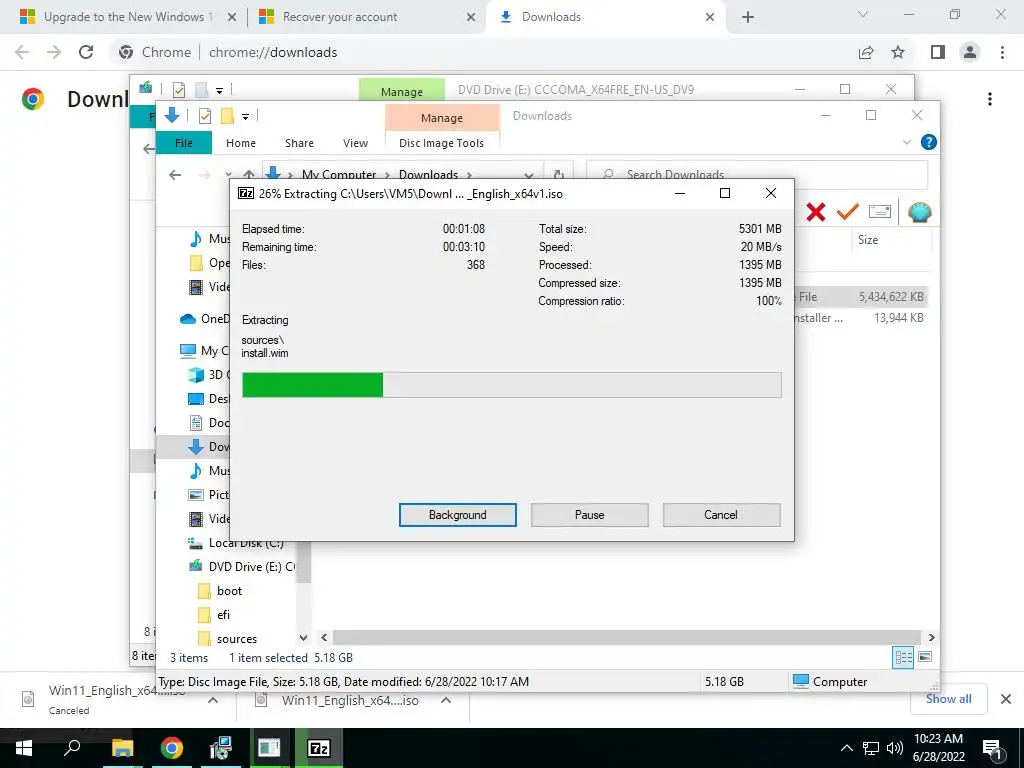This screenshot has width=1024, height=768.
Task: Open quick access toolbar dropdown in Downloads window
Action: 245,117
